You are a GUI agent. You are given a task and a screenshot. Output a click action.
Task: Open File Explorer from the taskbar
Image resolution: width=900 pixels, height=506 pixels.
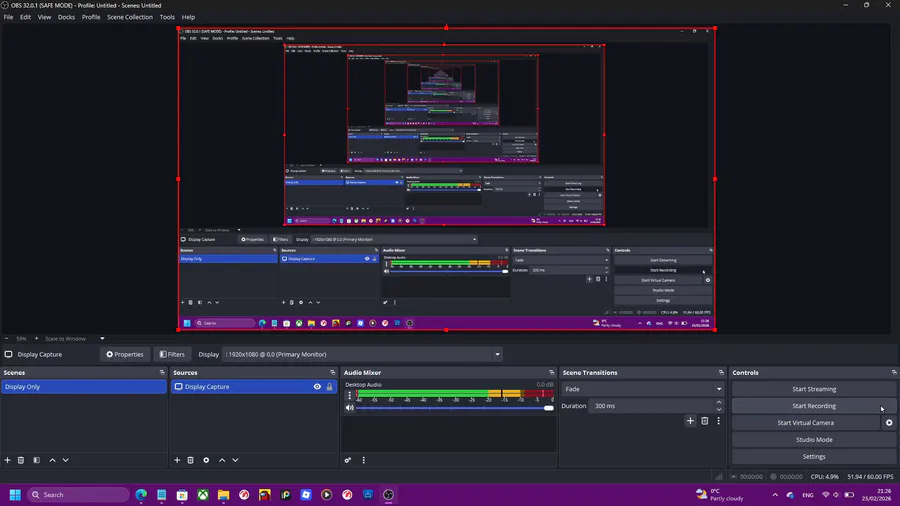point(223,495)
